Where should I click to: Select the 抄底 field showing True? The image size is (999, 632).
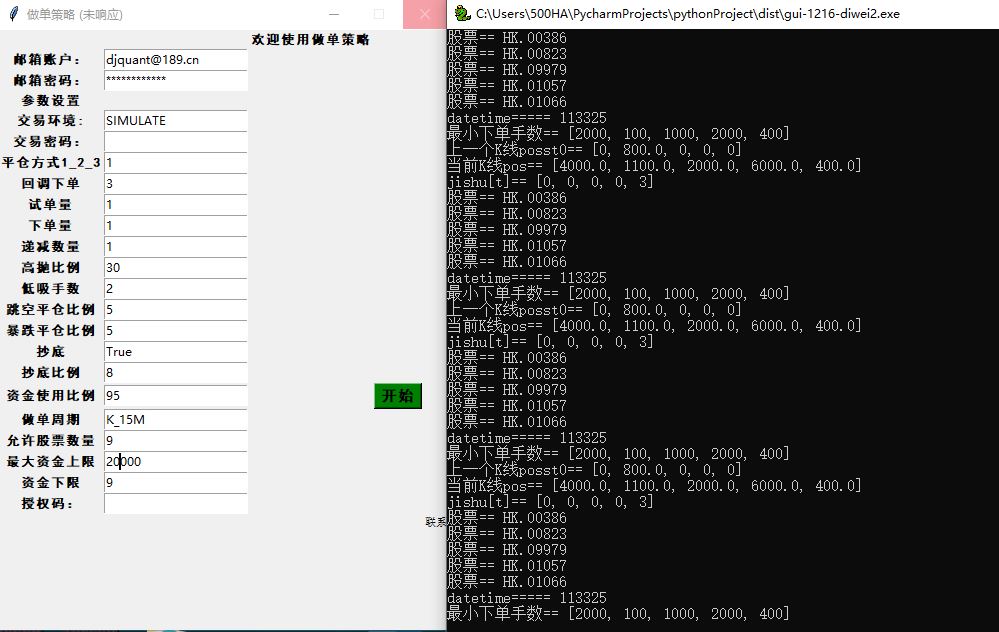(175, 352)
